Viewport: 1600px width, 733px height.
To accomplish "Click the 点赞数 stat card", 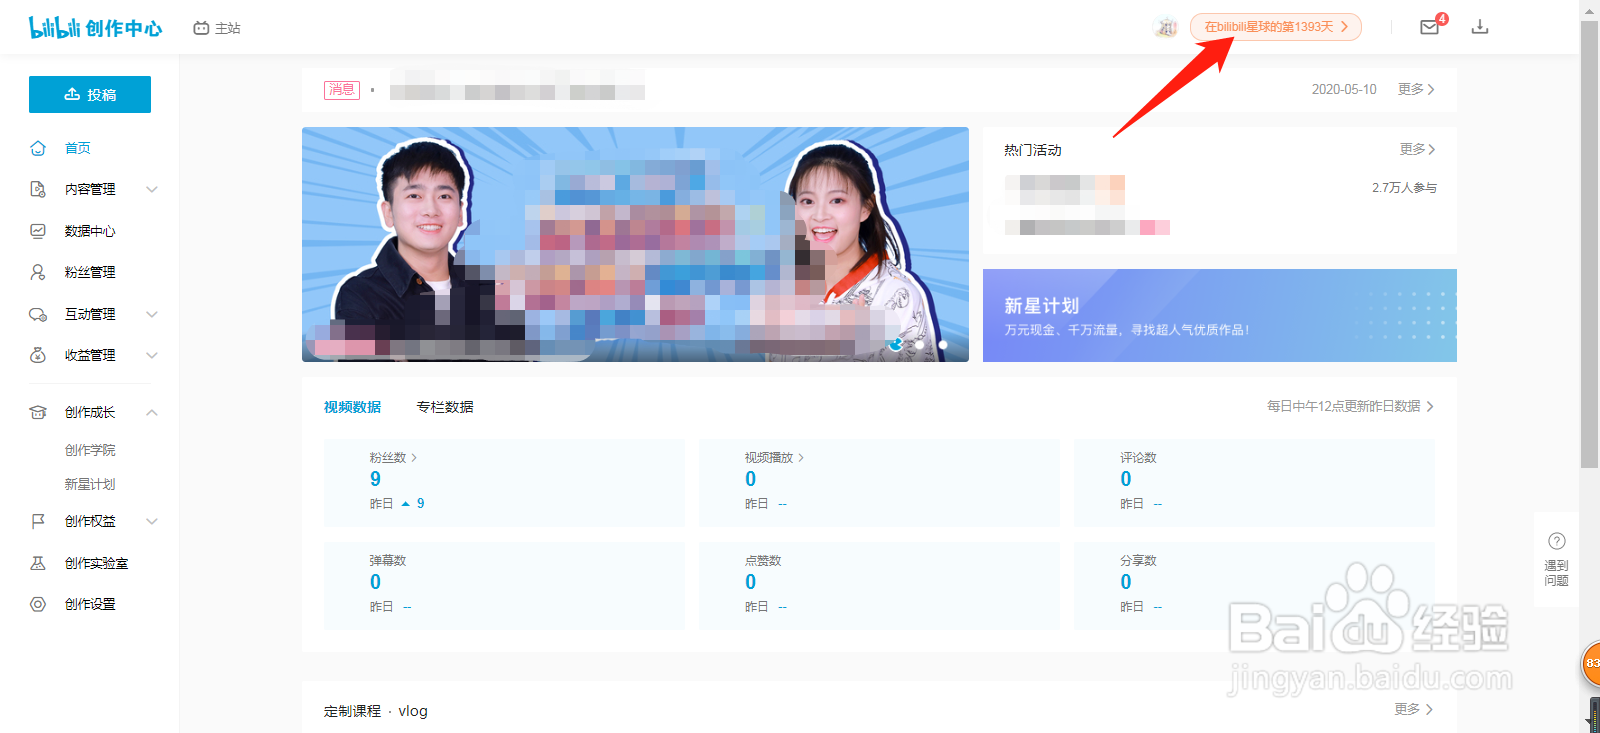I will pyautogui.click(x=879, y=586).
